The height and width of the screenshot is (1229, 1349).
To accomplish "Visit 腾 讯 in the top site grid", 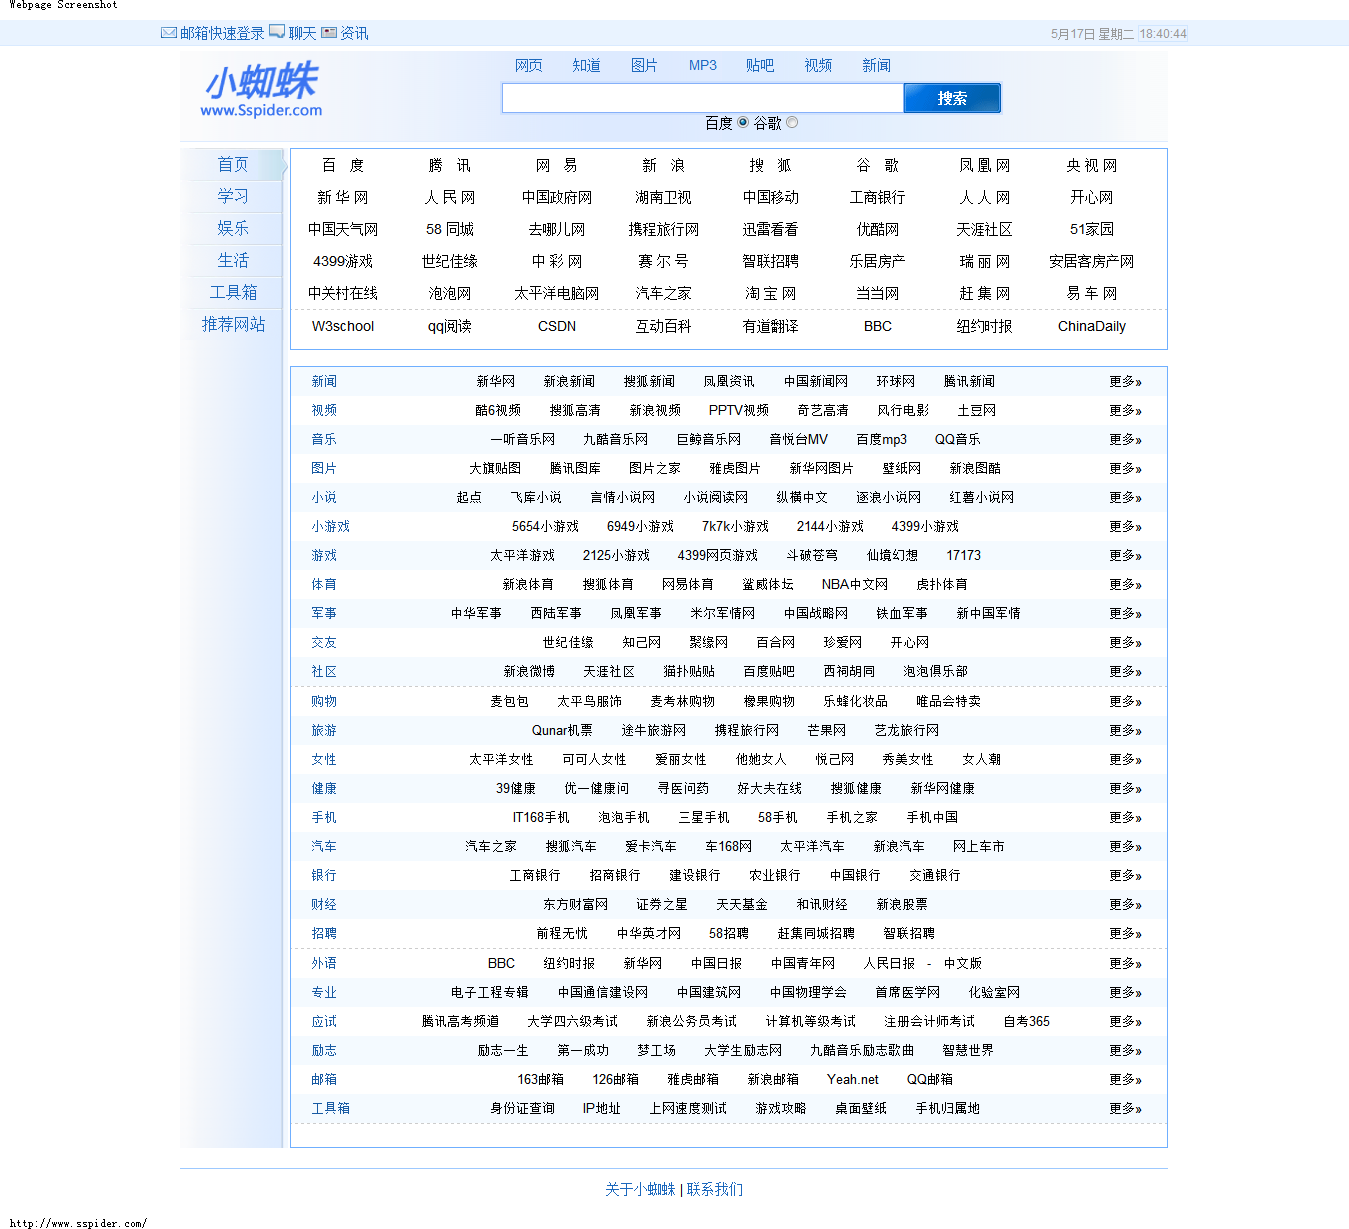I will (x=450, y=166).
